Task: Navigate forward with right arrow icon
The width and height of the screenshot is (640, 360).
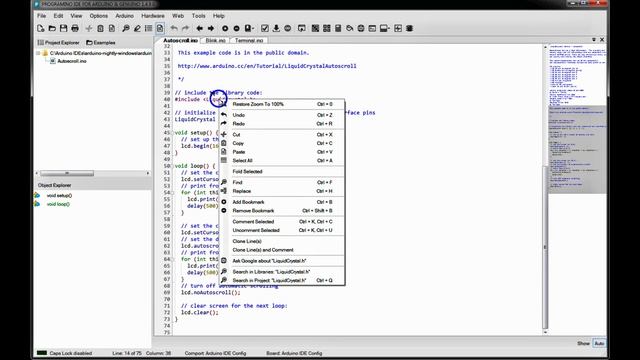Action: coord(211,28)
